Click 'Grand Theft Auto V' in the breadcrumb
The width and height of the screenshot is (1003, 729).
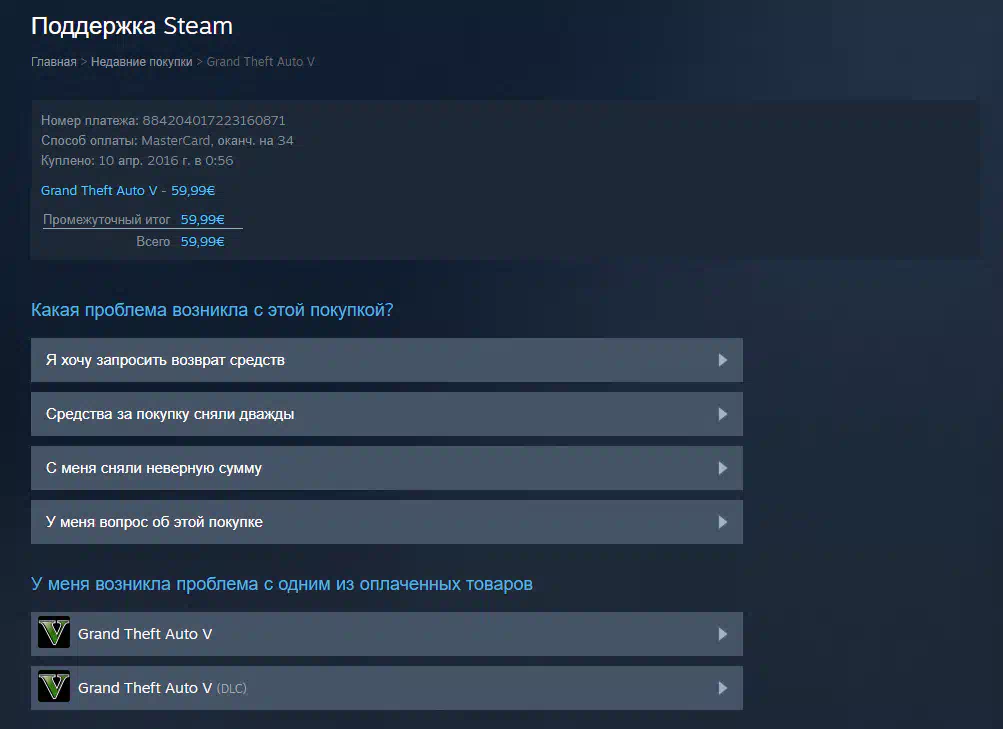[x=260, y=61]
